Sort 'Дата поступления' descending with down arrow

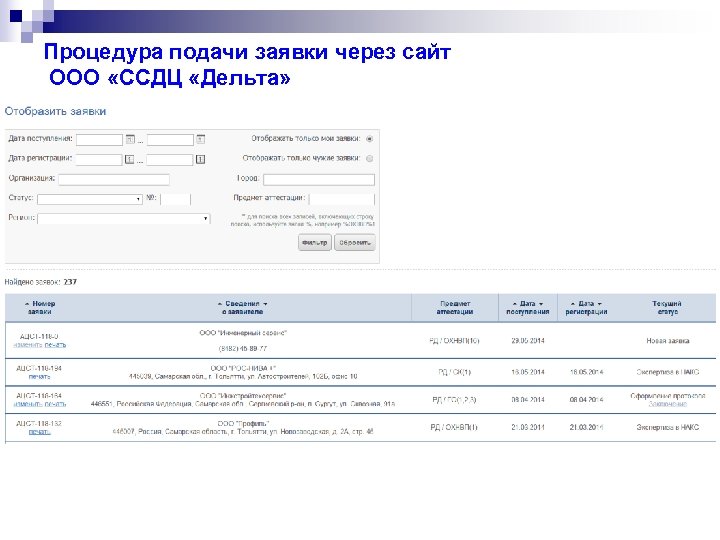541,304
